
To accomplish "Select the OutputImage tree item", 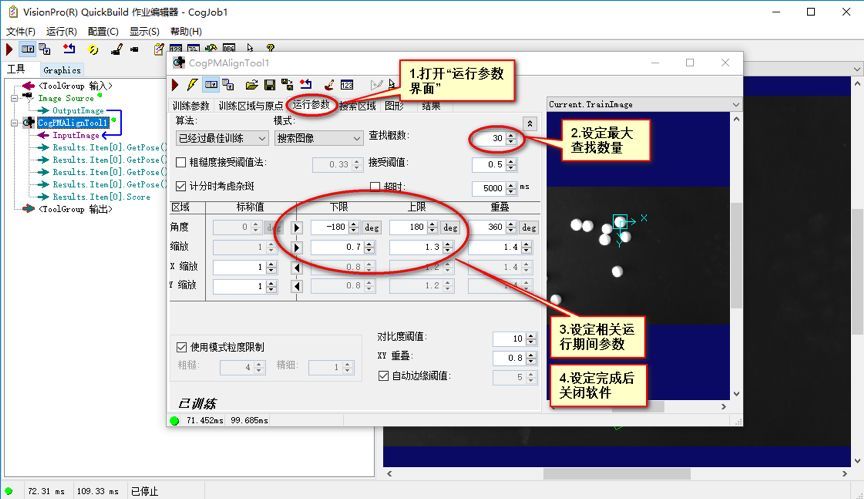I will click(x=78, y=110).
